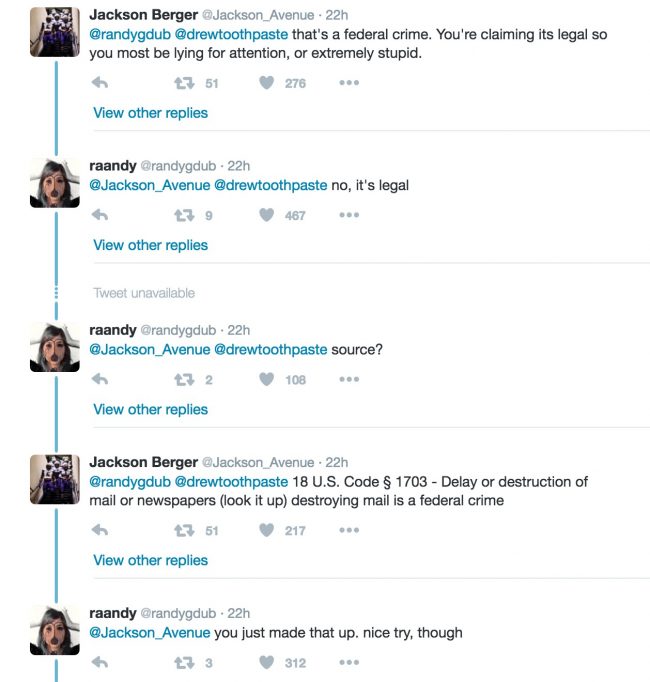Expand View other replies under "no, it's legal"
Viewport: 650px width, 682px height.
[x=151, y=245]
